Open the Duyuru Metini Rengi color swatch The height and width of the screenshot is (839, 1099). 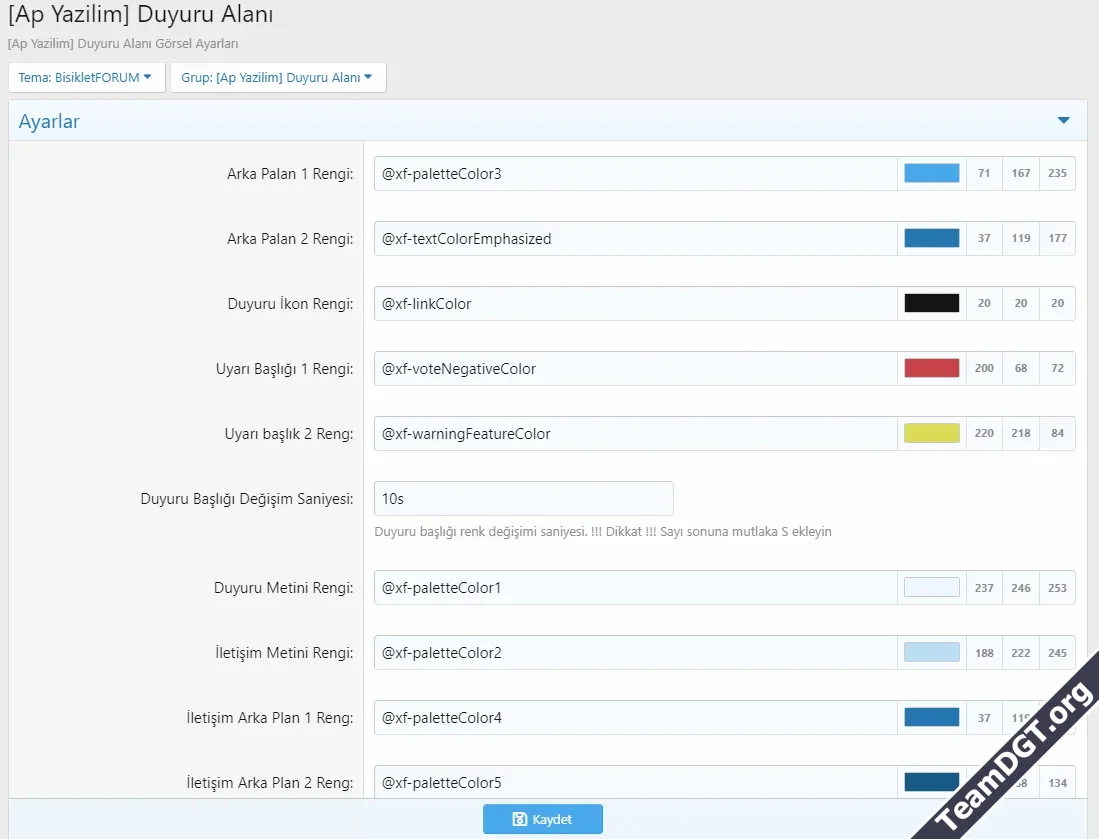click(x=931, y=588)
